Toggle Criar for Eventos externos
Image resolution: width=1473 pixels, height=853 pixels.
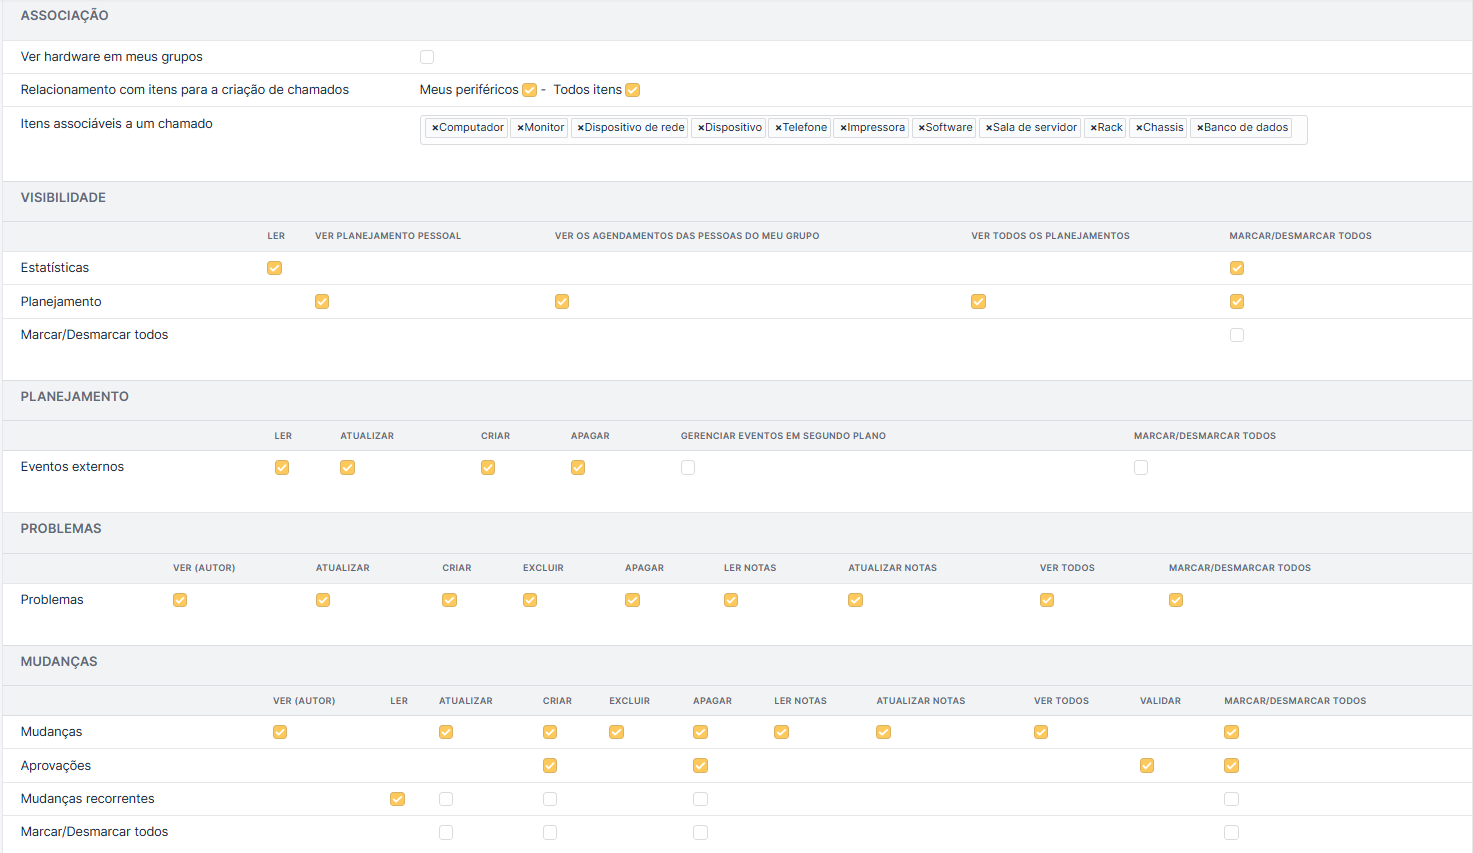tap(488, 468)
